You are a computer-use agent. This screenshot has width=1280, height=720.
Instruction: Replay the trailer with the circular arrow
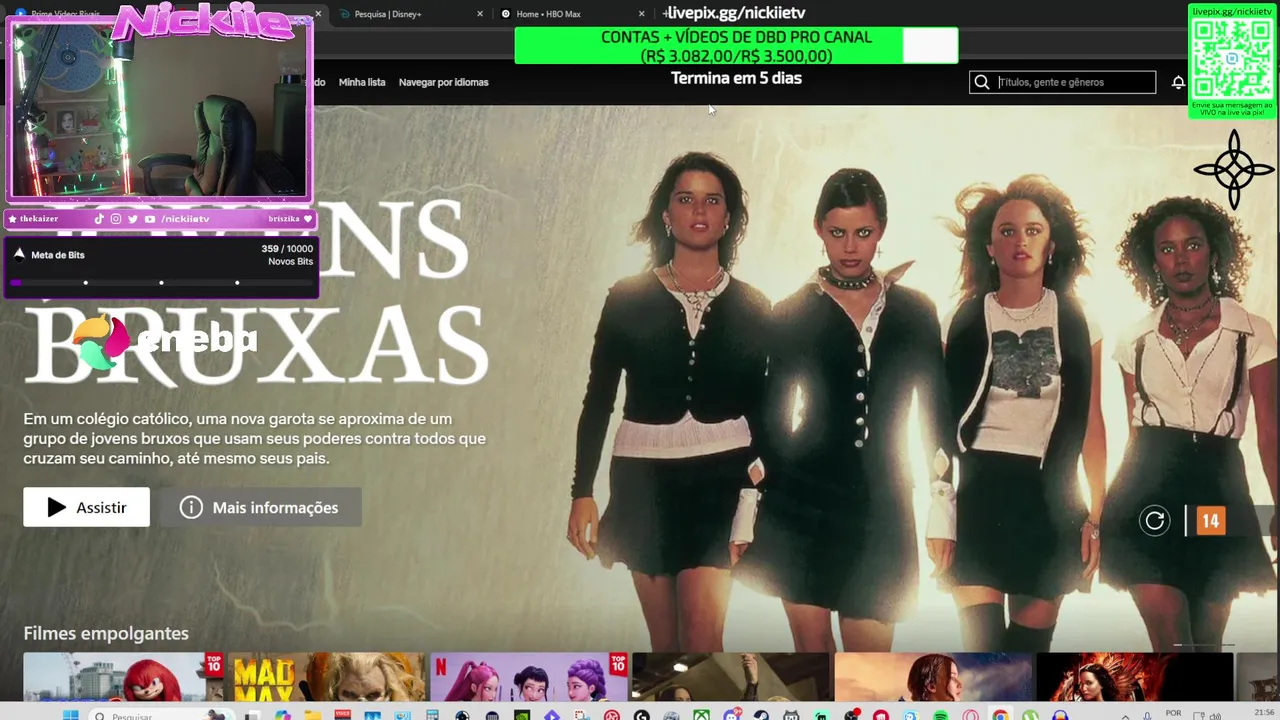pyautogui.click(x=1155, y=520)
